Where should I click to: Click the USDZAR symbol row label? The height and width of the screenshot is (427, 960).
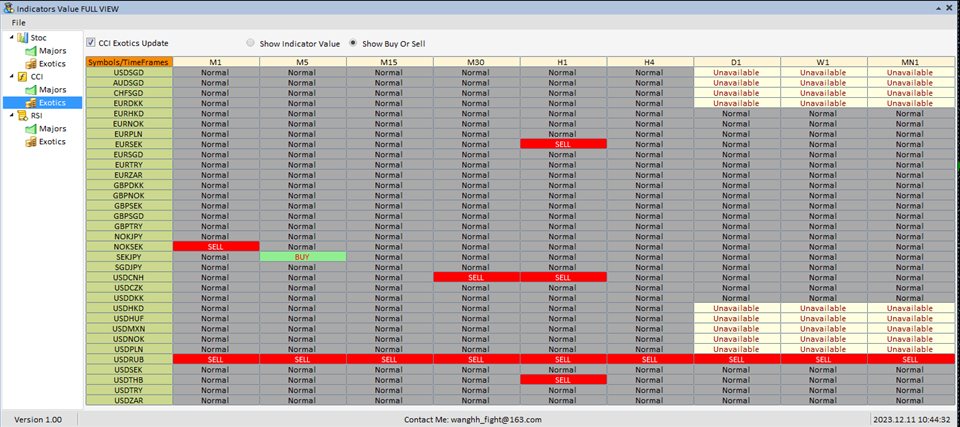129,400
